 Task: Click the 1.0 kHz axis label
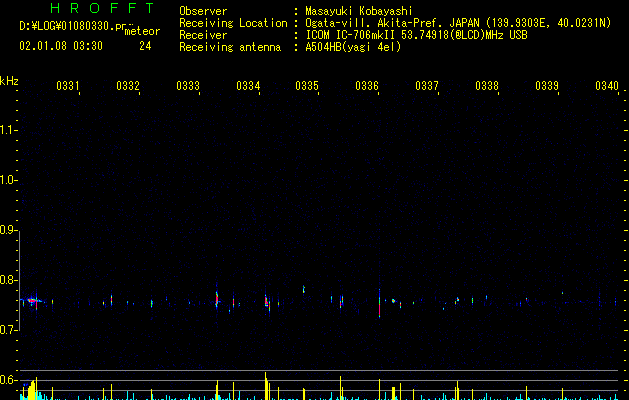tap(8, 180)
